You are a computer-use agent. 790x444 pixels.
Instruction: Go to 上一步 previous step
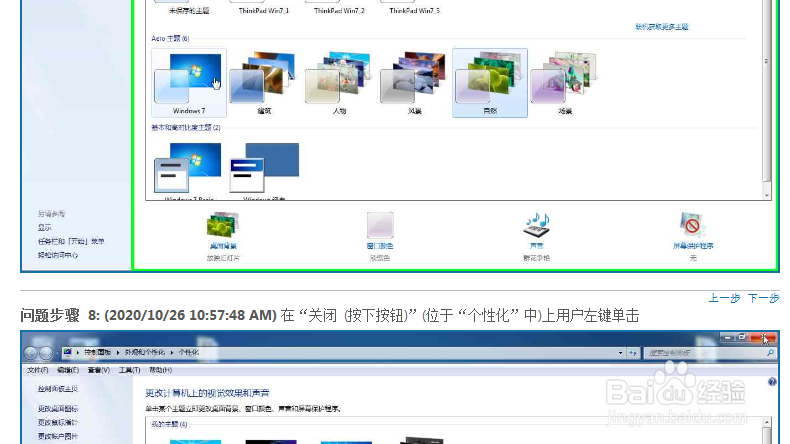tap(724, 298)
